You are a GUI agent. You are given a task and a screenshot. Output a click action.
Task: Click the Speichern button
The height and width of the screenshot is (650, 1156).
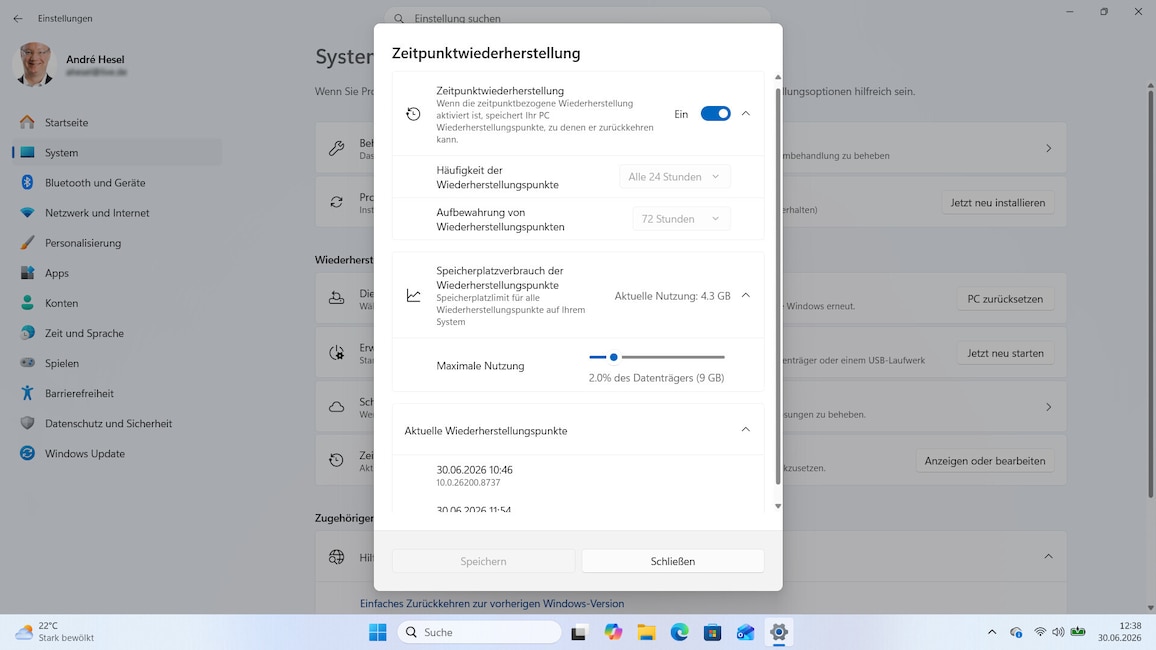(x=483, y=561)
